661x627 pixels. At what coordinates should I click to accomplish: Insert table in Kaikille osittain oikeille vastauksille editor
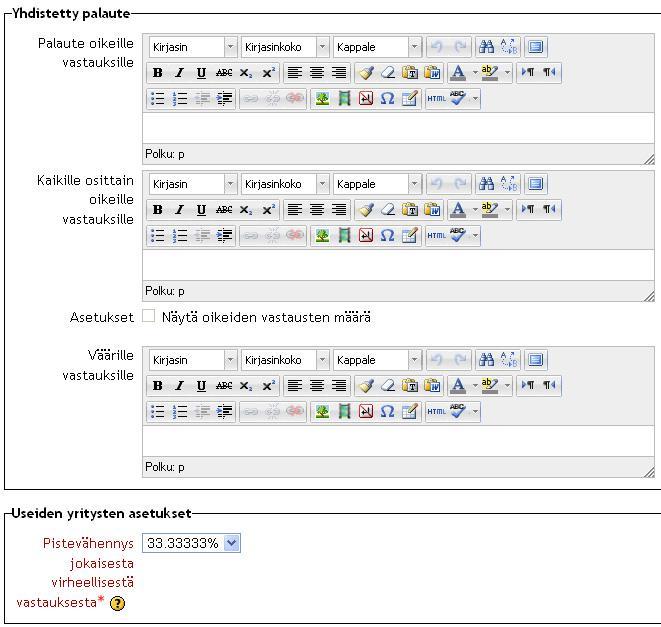click(x=409, y=236)
